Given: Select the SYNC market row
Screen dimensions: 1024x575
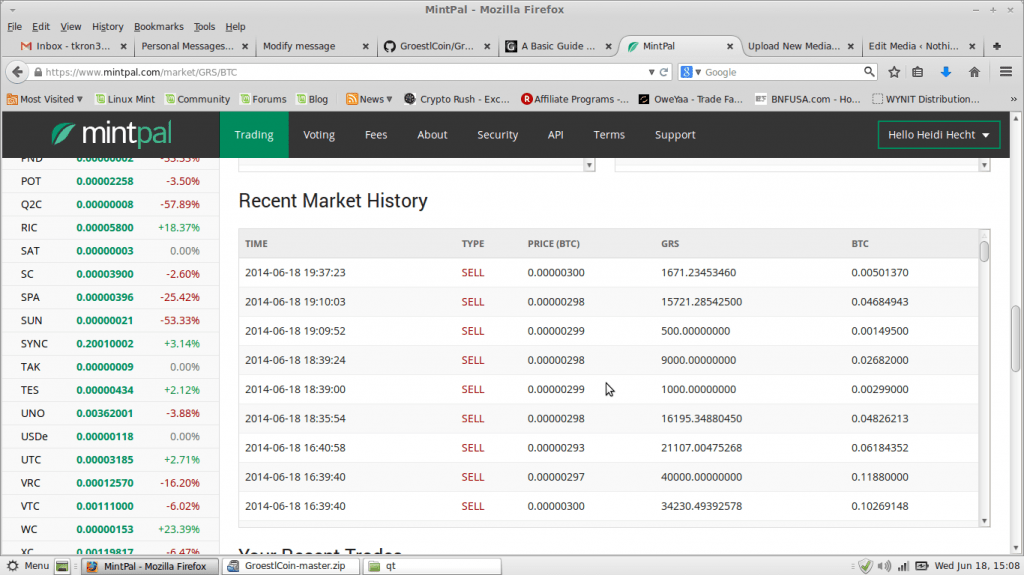Looking at the screenshot, I should coord(110,344).
